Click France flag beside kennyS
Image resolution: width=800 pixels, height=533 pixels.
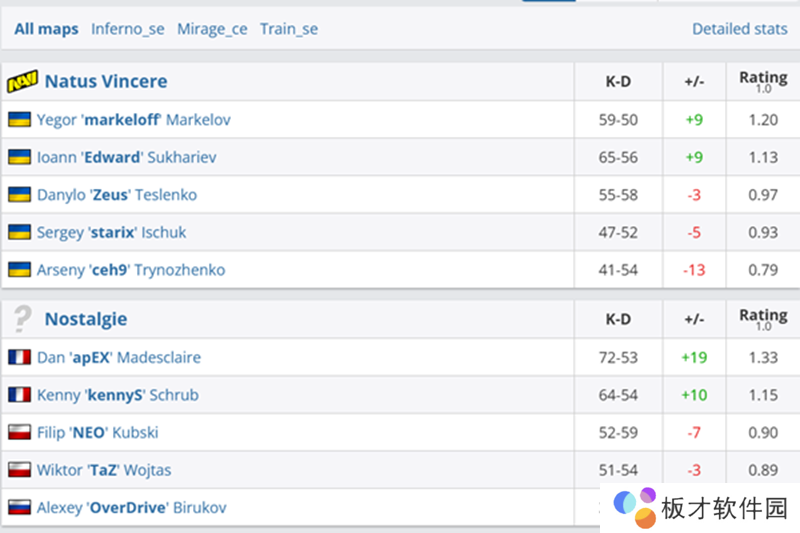click(19, 395)
